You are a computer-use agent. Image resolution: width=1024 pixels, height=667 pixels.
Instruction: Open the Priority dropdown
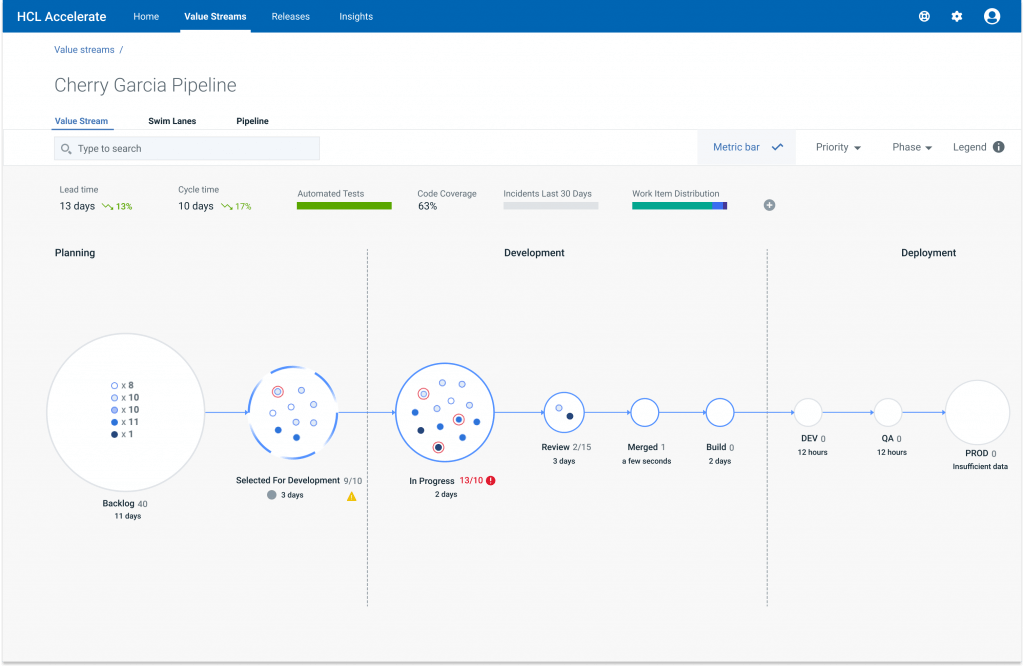[x=837, y=147]
